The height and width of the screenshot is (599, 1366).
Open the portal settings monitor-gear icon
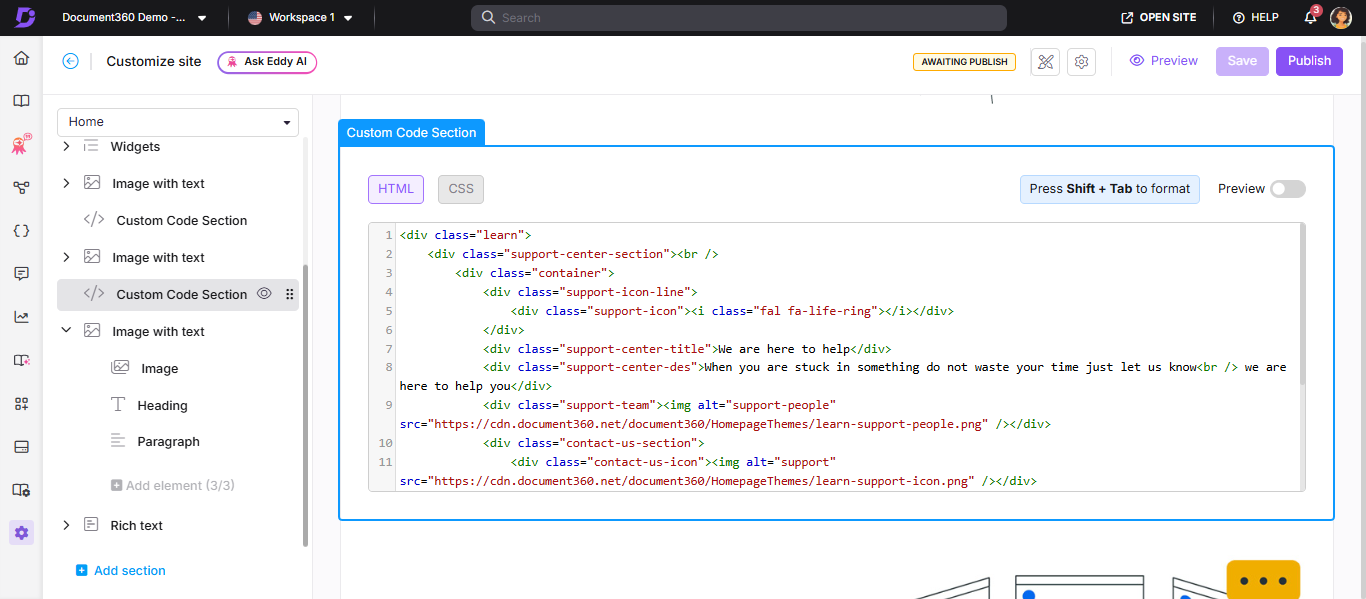tap(21, 490)
